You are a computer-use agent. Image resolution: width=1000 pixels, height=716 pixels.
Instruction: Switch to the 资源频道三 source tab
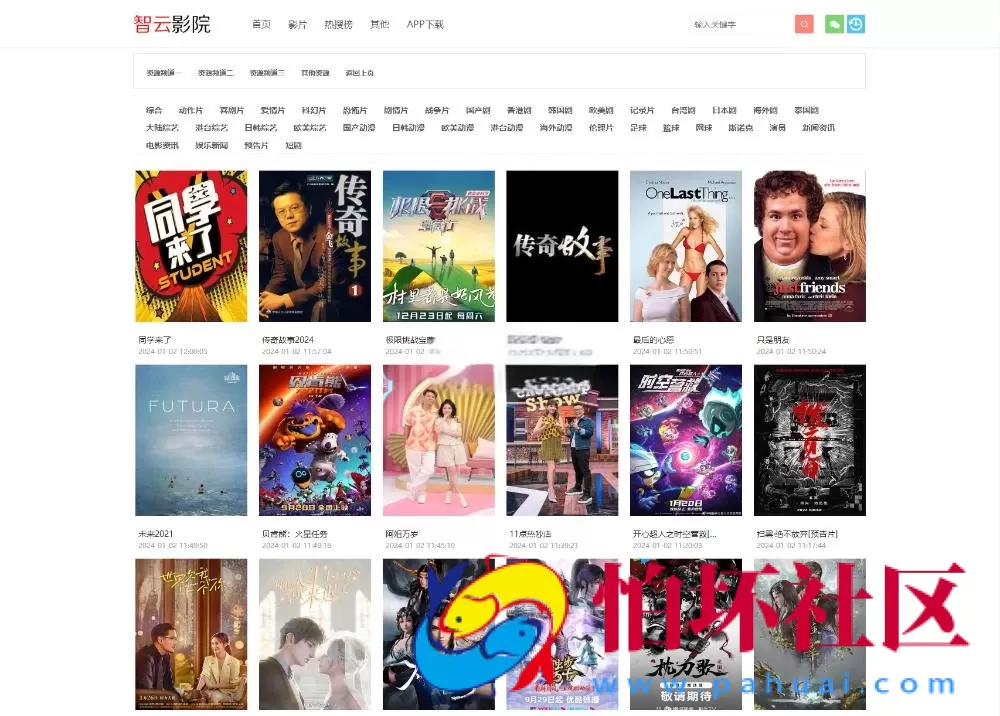coord(270,72)
